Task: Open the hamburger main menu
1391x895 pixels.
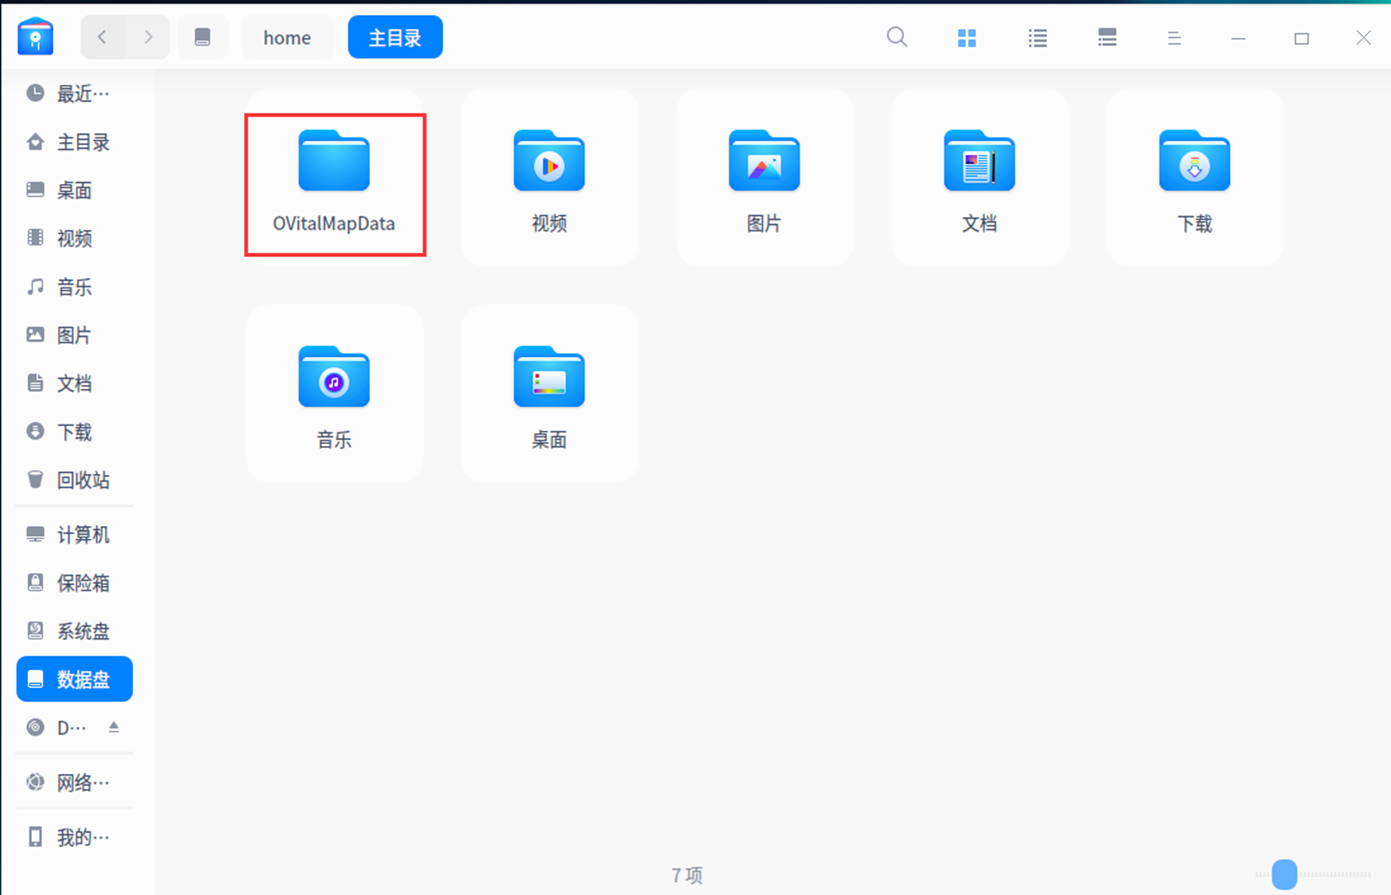Action: [x=1174, y=38]
